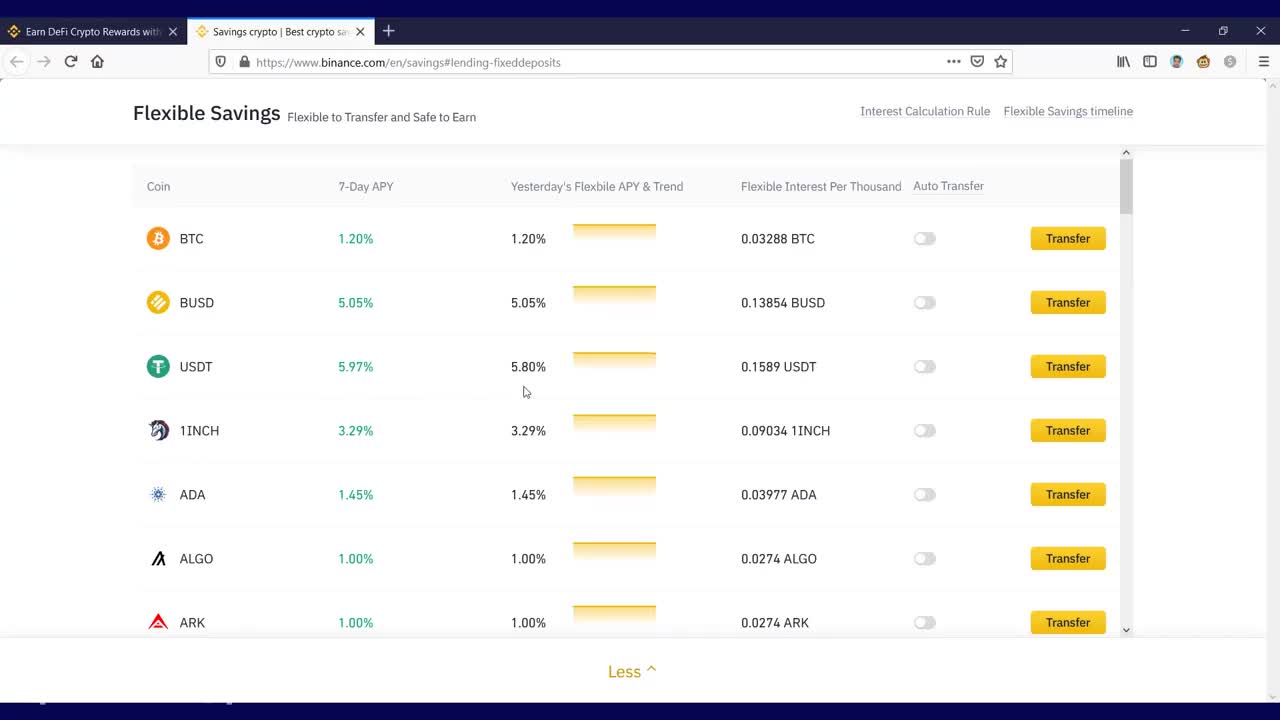
Task: Click the savings list scrollbar thumb
Action: pos(1126,186)
